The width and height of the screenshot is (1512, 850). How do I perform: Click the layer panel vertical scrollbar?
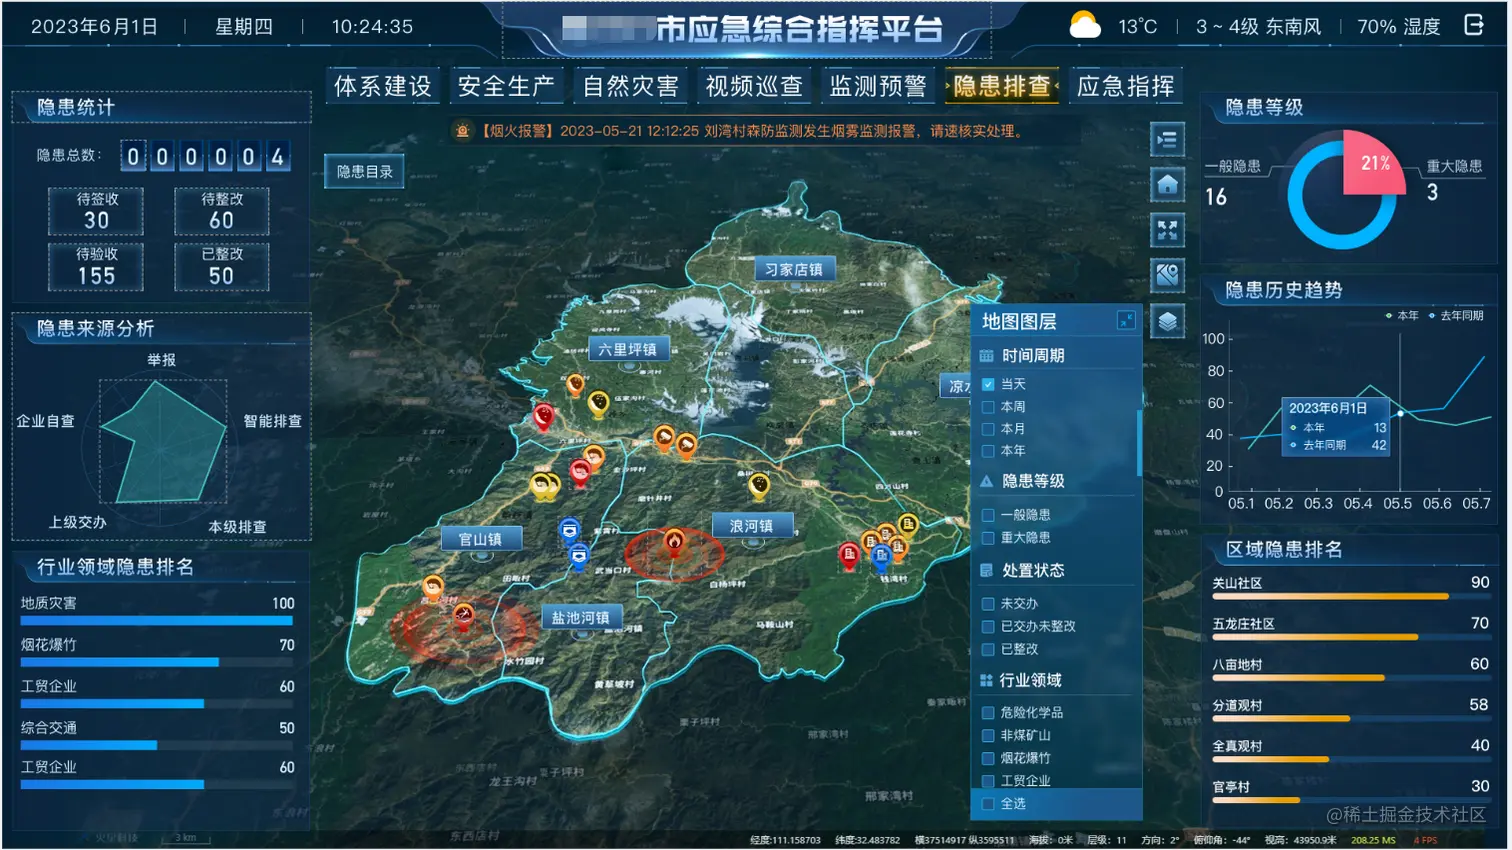[x=1139, y=443]
